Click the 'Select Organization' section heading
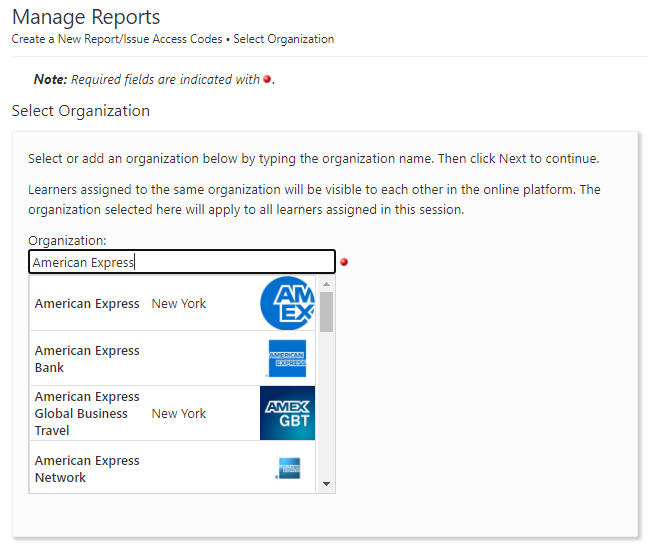This screenshot has height=546, width=648. click(x=81, y=111)
